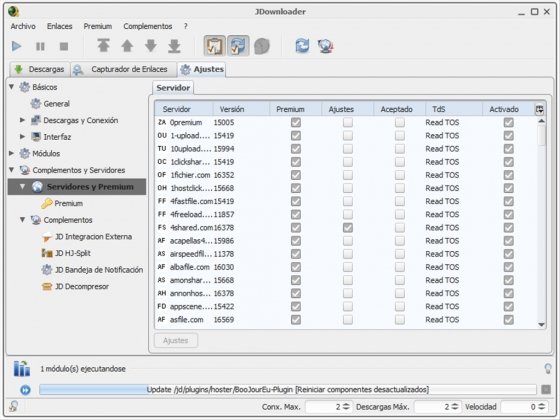560x420 pixels.
Task: Click the blue round update progress icon
Action: pyautogui.click(x=25, y=390)
